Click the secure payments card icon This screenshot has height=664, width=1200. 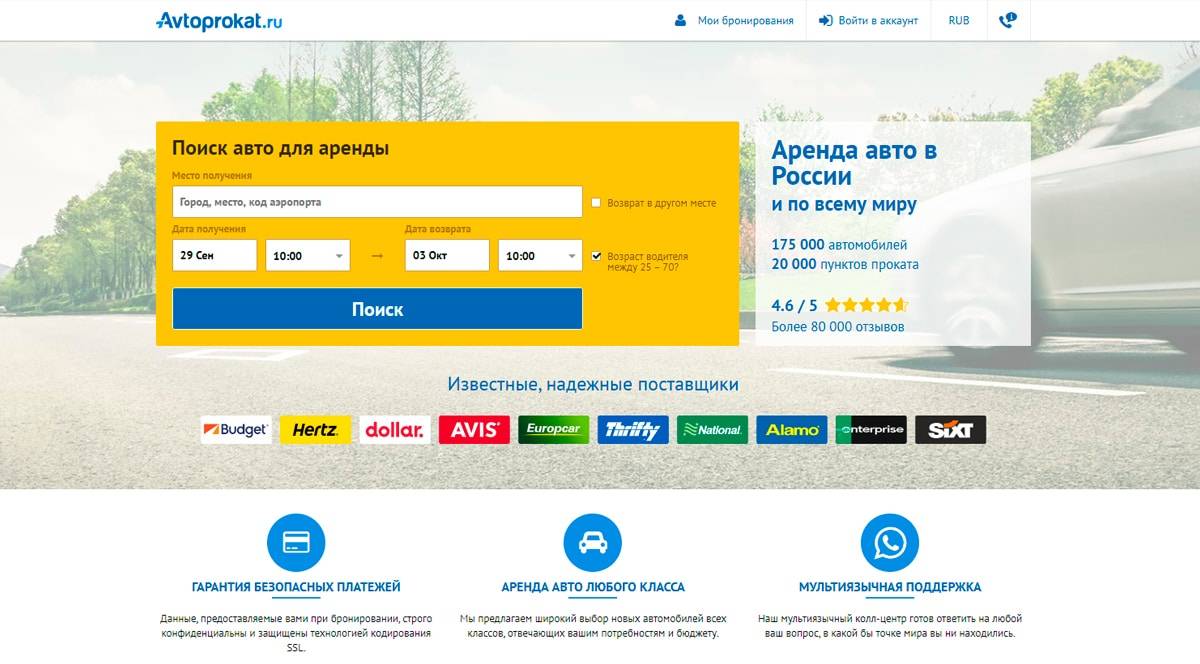click(296, 542)
